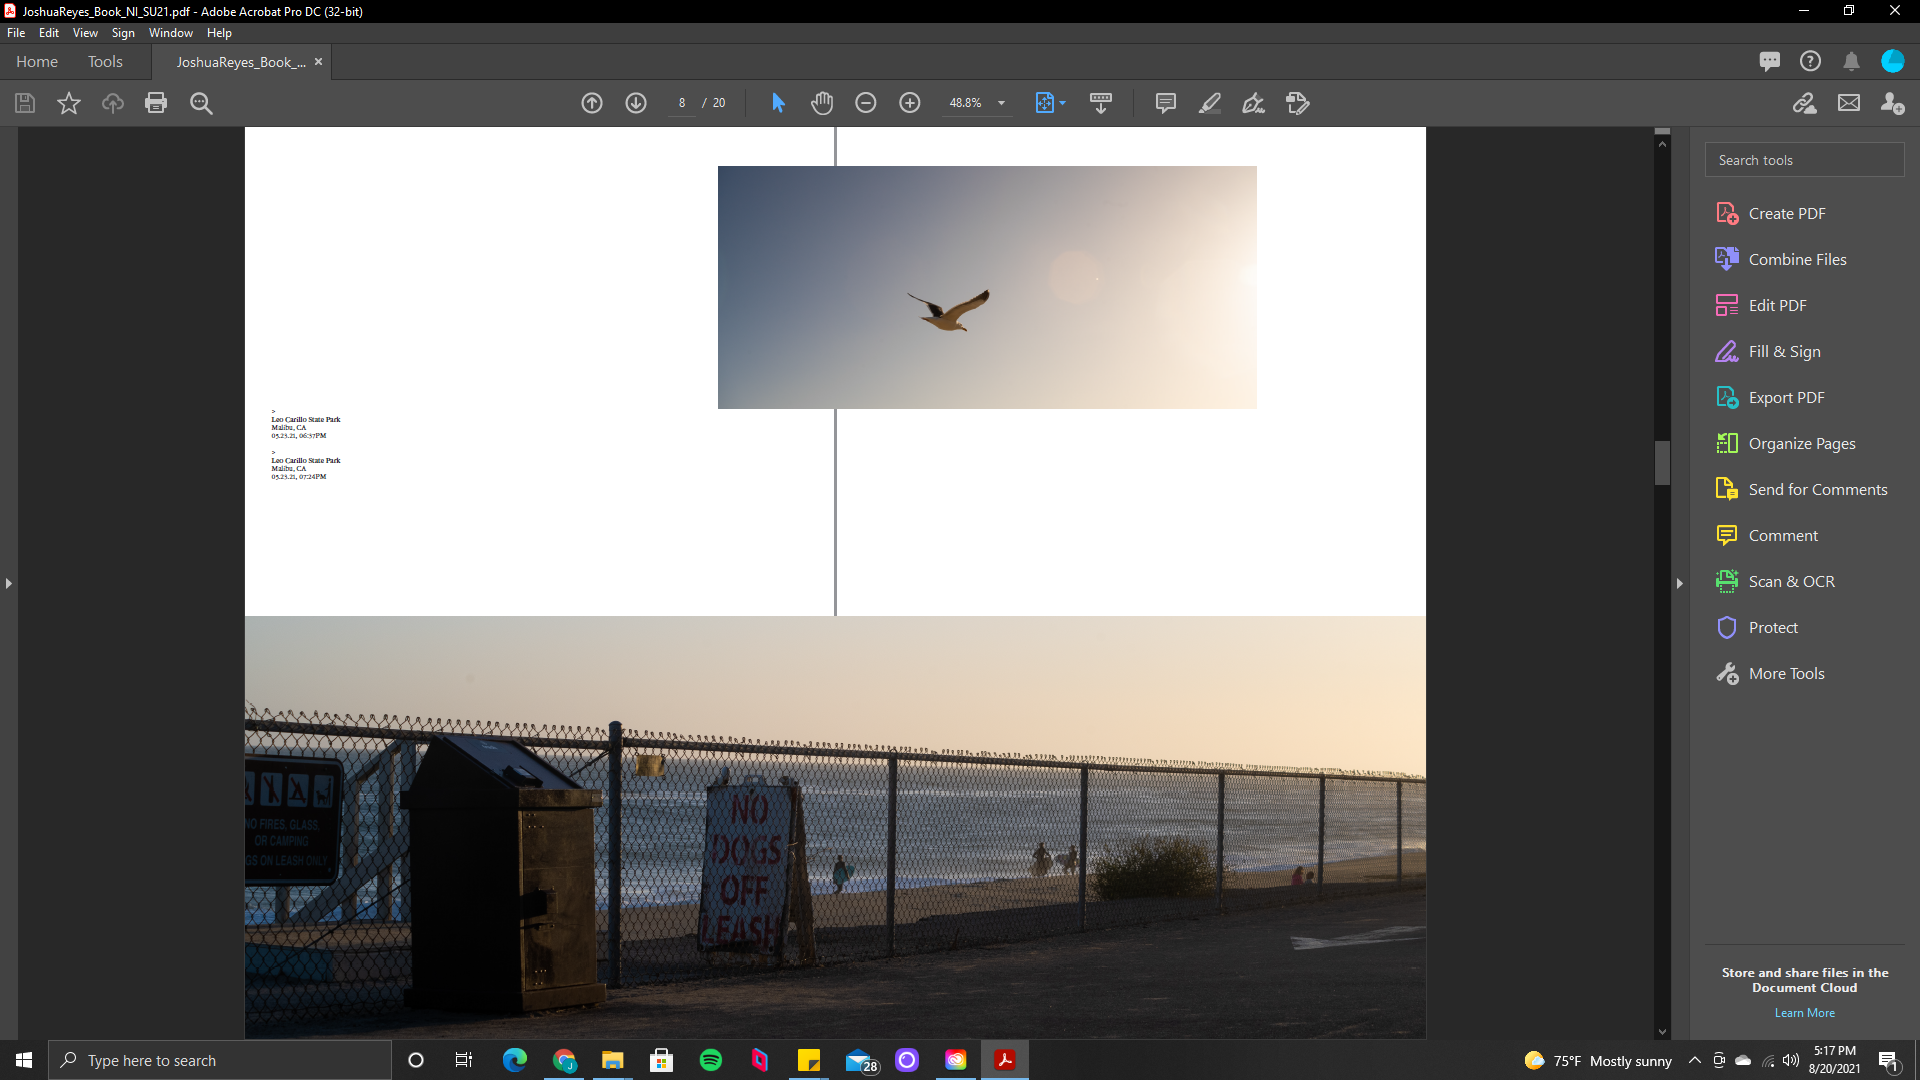Select the Highlight text pen tool
Viewport: 1920px width, 1080px height.
click(x=1210, y=103)
